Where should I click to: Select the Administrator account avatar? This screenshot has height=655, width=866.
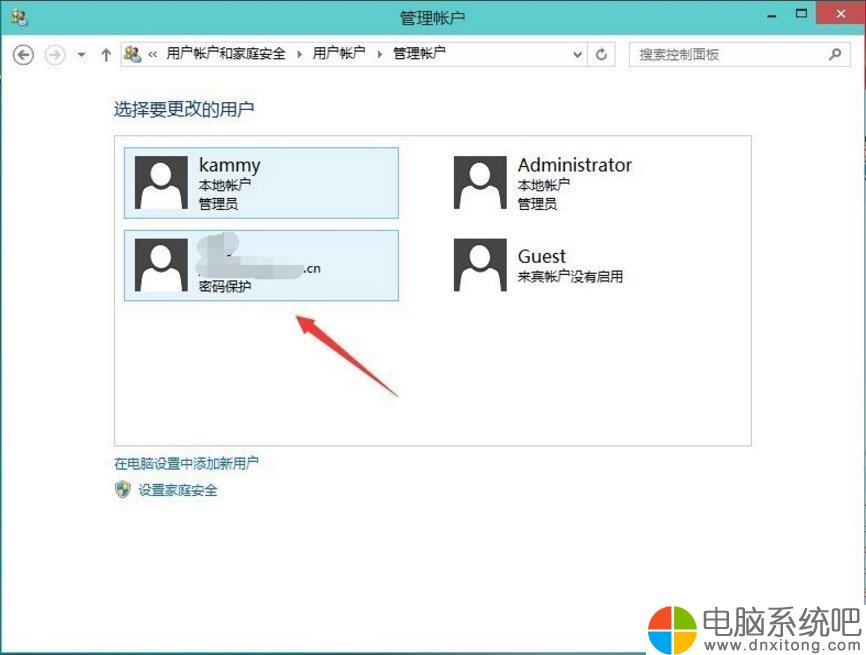pos(480,182)
